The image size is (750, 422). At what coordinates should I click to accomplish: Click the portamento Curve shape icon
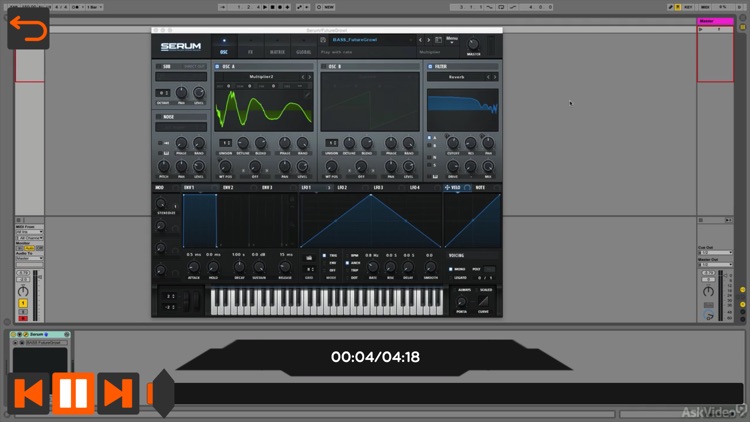483,301
